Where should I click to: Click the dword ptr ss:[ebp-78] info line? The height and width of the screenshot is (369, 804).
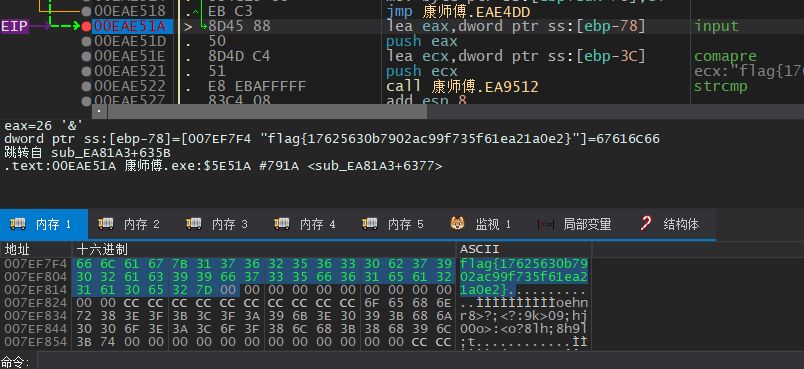point(332,139)
